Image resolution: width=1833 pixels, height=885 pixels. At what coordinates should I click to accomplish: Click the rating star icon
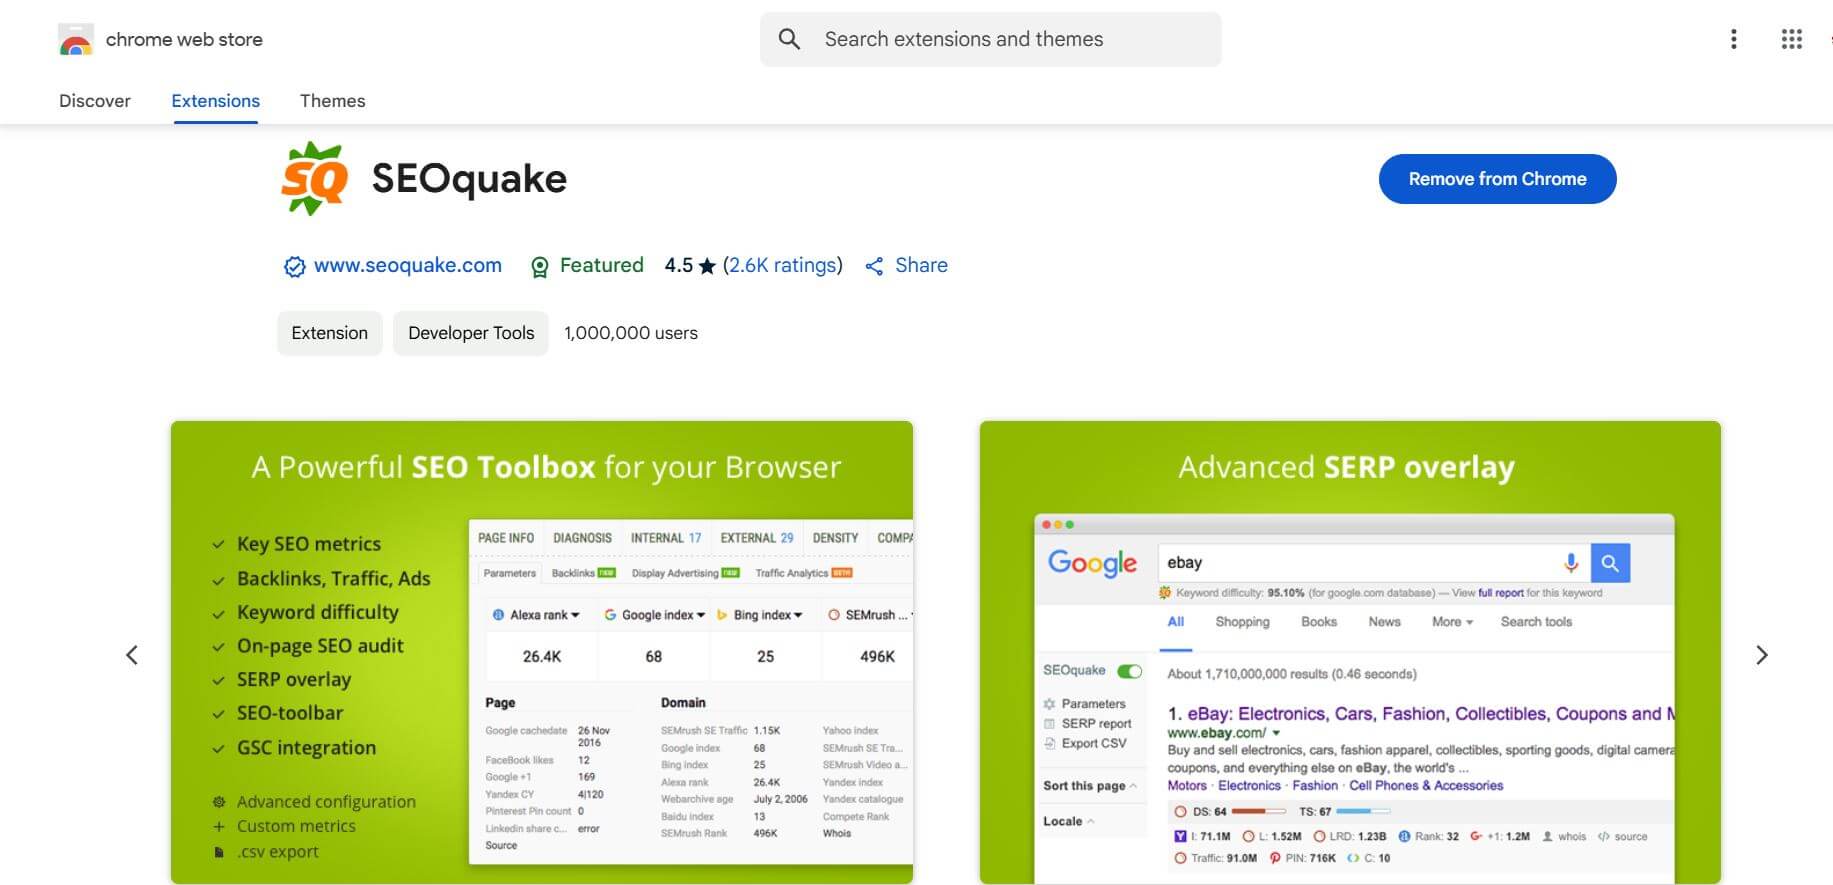tap(707, 266)
